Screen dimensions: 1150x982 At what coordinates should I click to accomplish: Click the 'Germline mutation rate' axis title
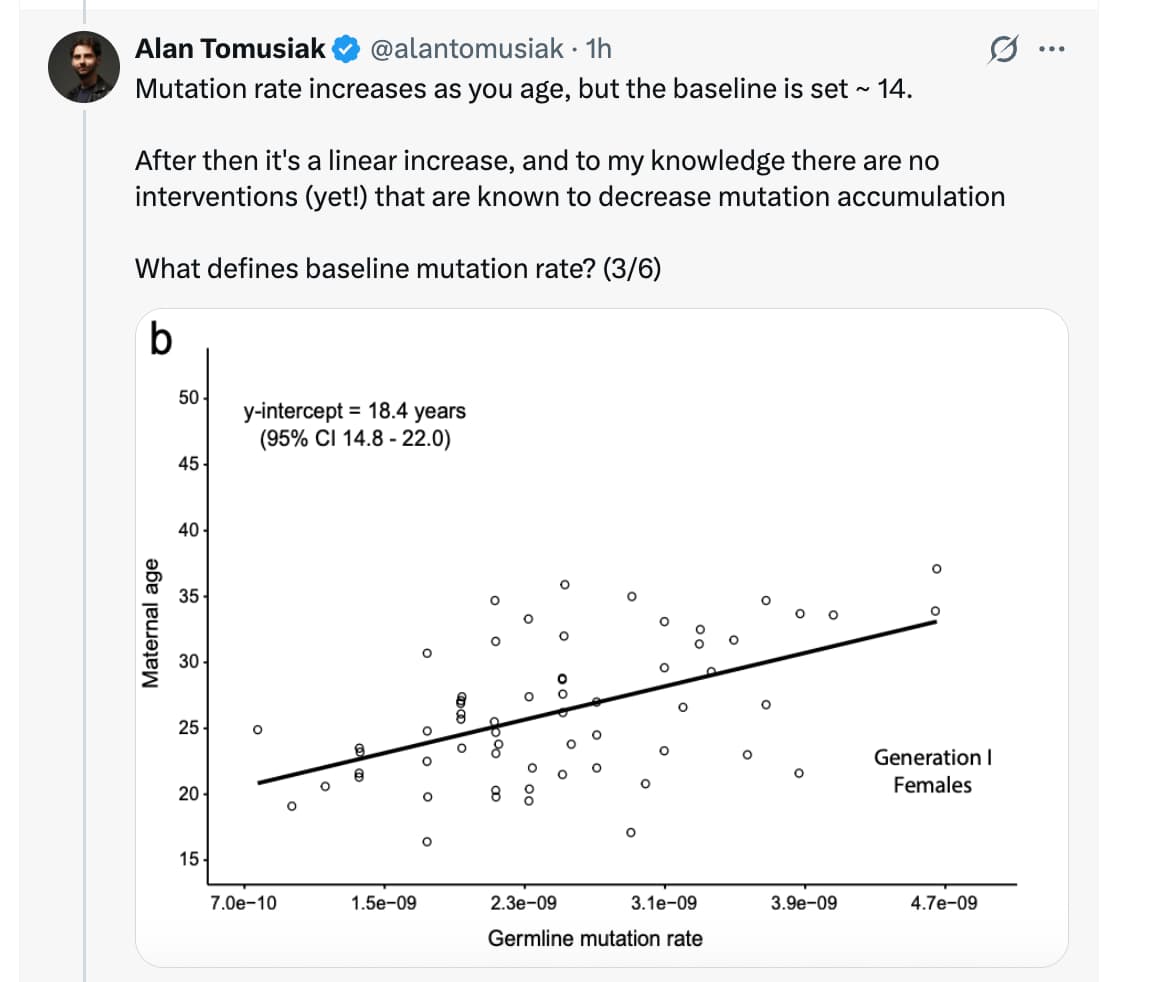pyautogui.click(x=595, y=938)
